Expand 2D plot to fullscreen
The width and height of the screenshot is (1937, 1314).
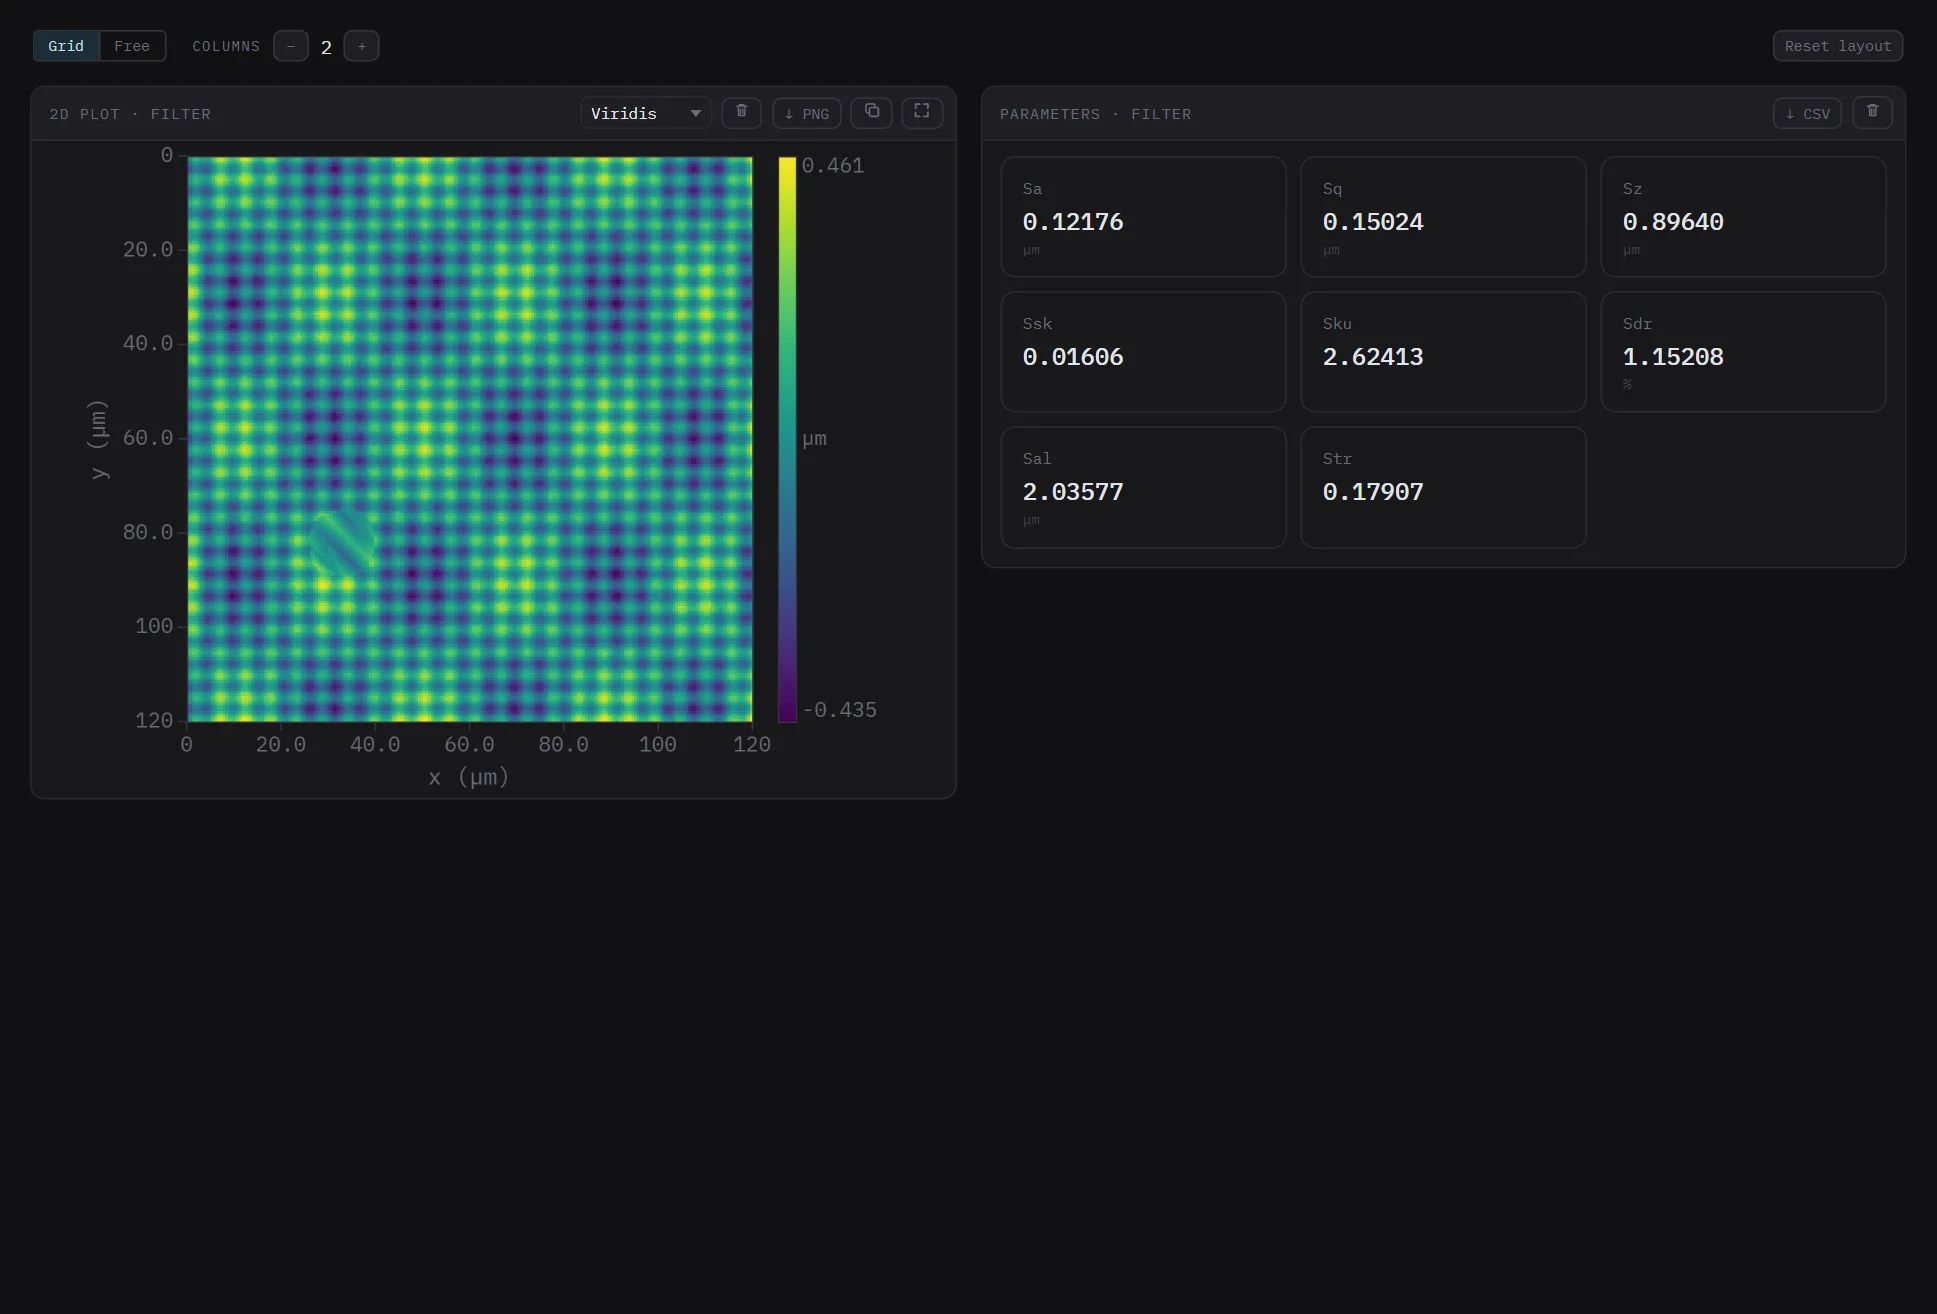[x=922, y=112]
